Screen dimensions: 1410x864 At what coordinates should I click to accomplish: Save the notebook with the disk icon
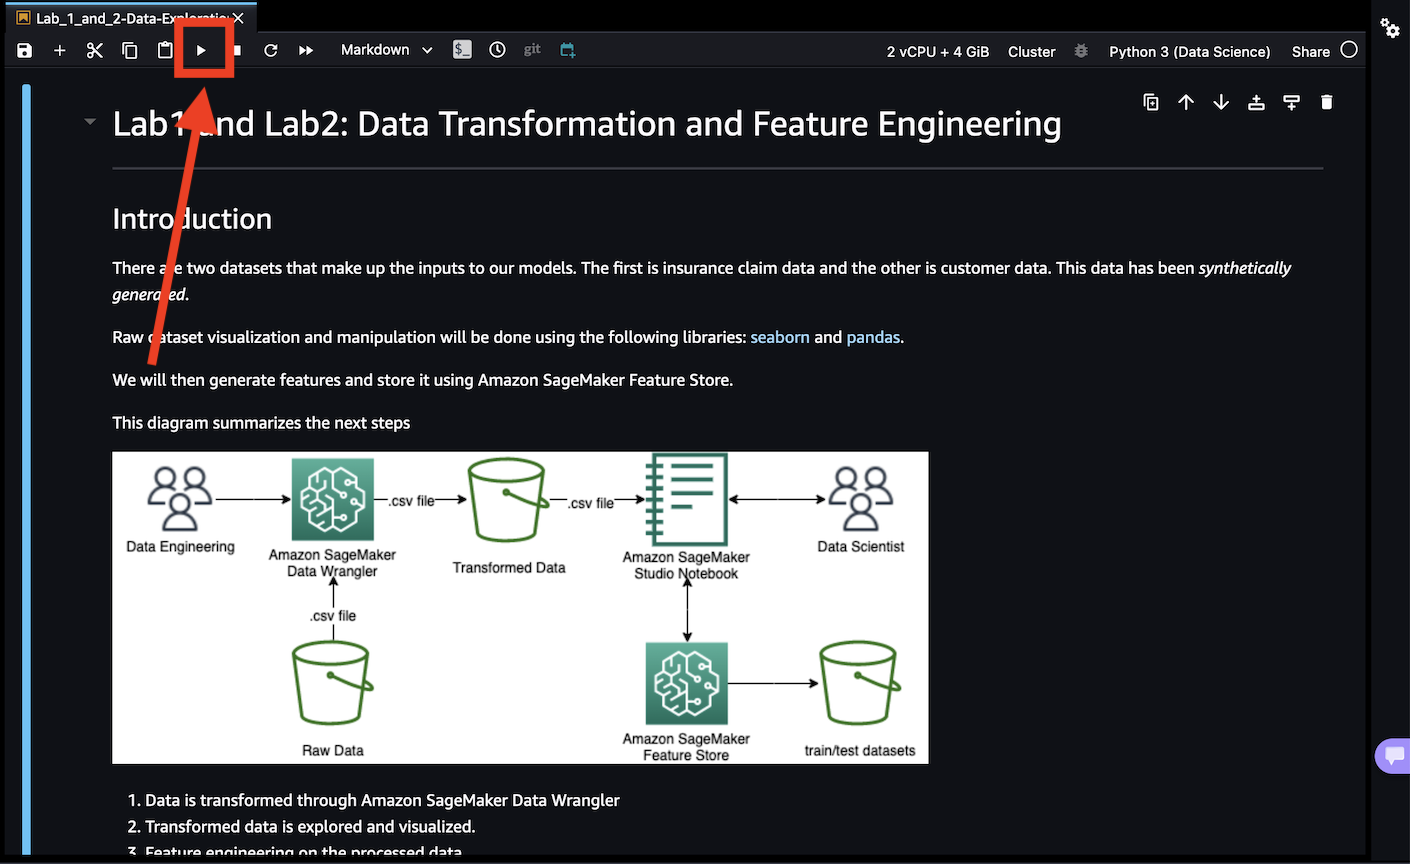click(x=25, y=50)
